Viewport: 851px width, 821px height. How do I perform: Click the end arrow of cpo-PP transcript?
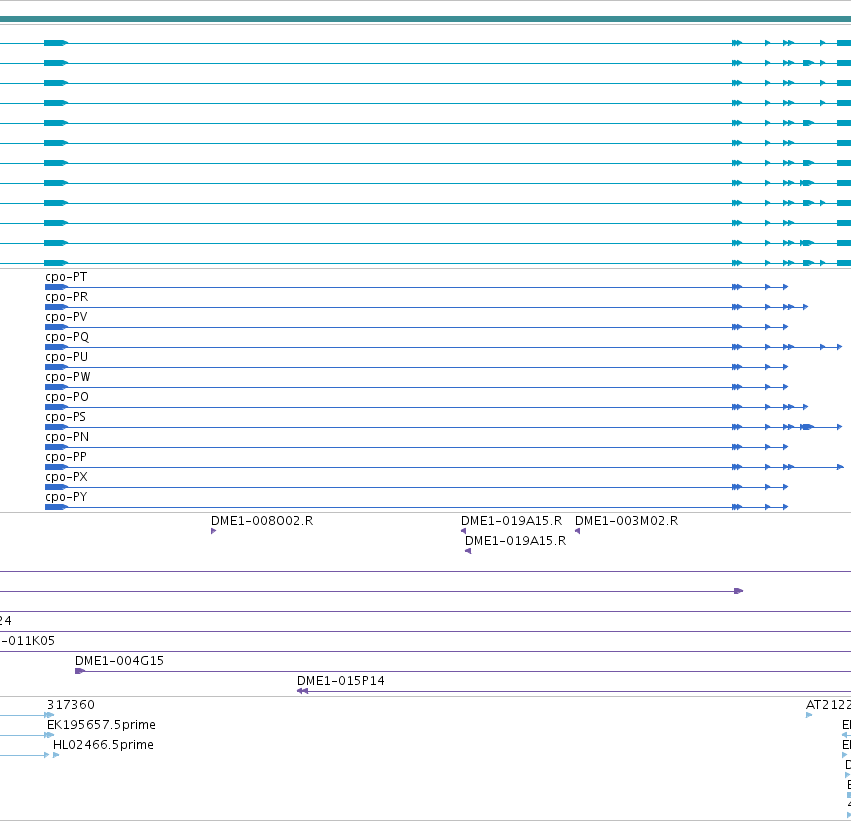[x=840, y=467]
